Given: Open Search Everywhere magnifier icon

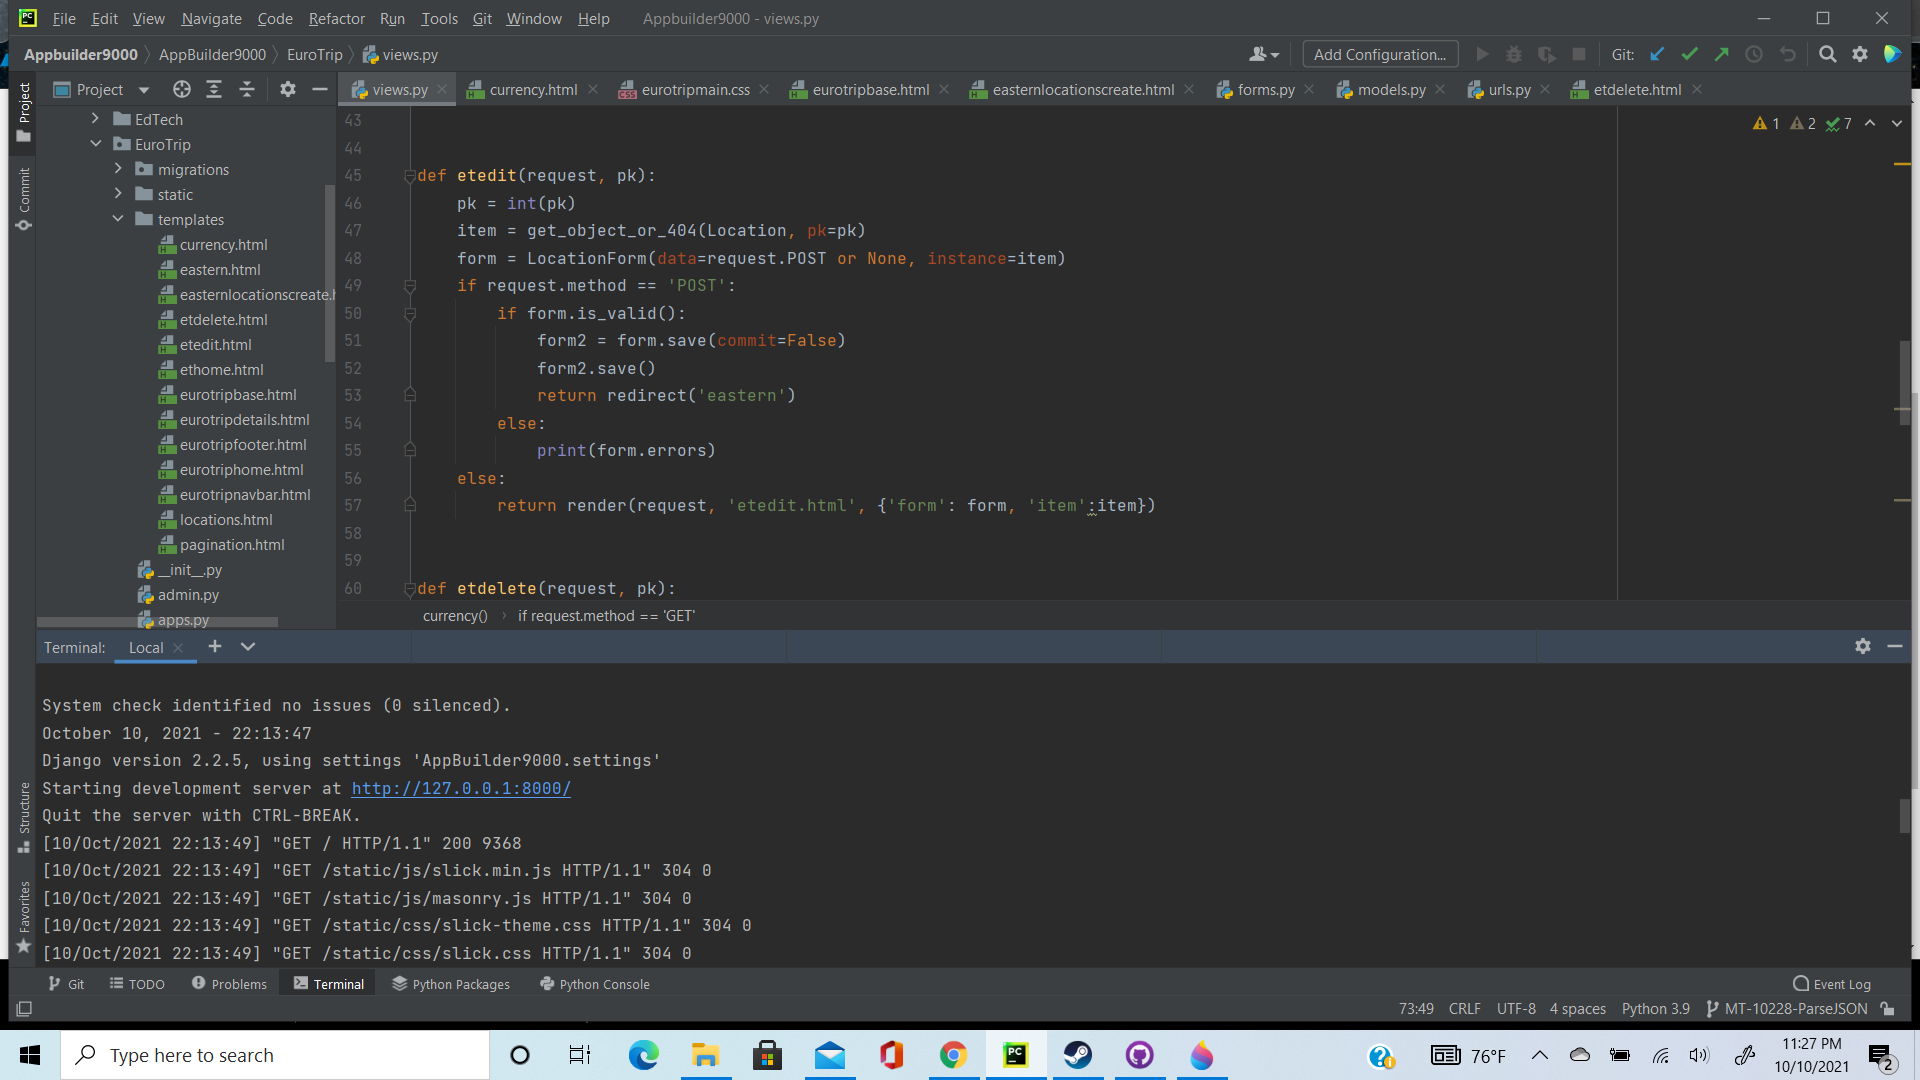Looking at the screenshot, I should pyautogui.click(x=1827, y=55).
